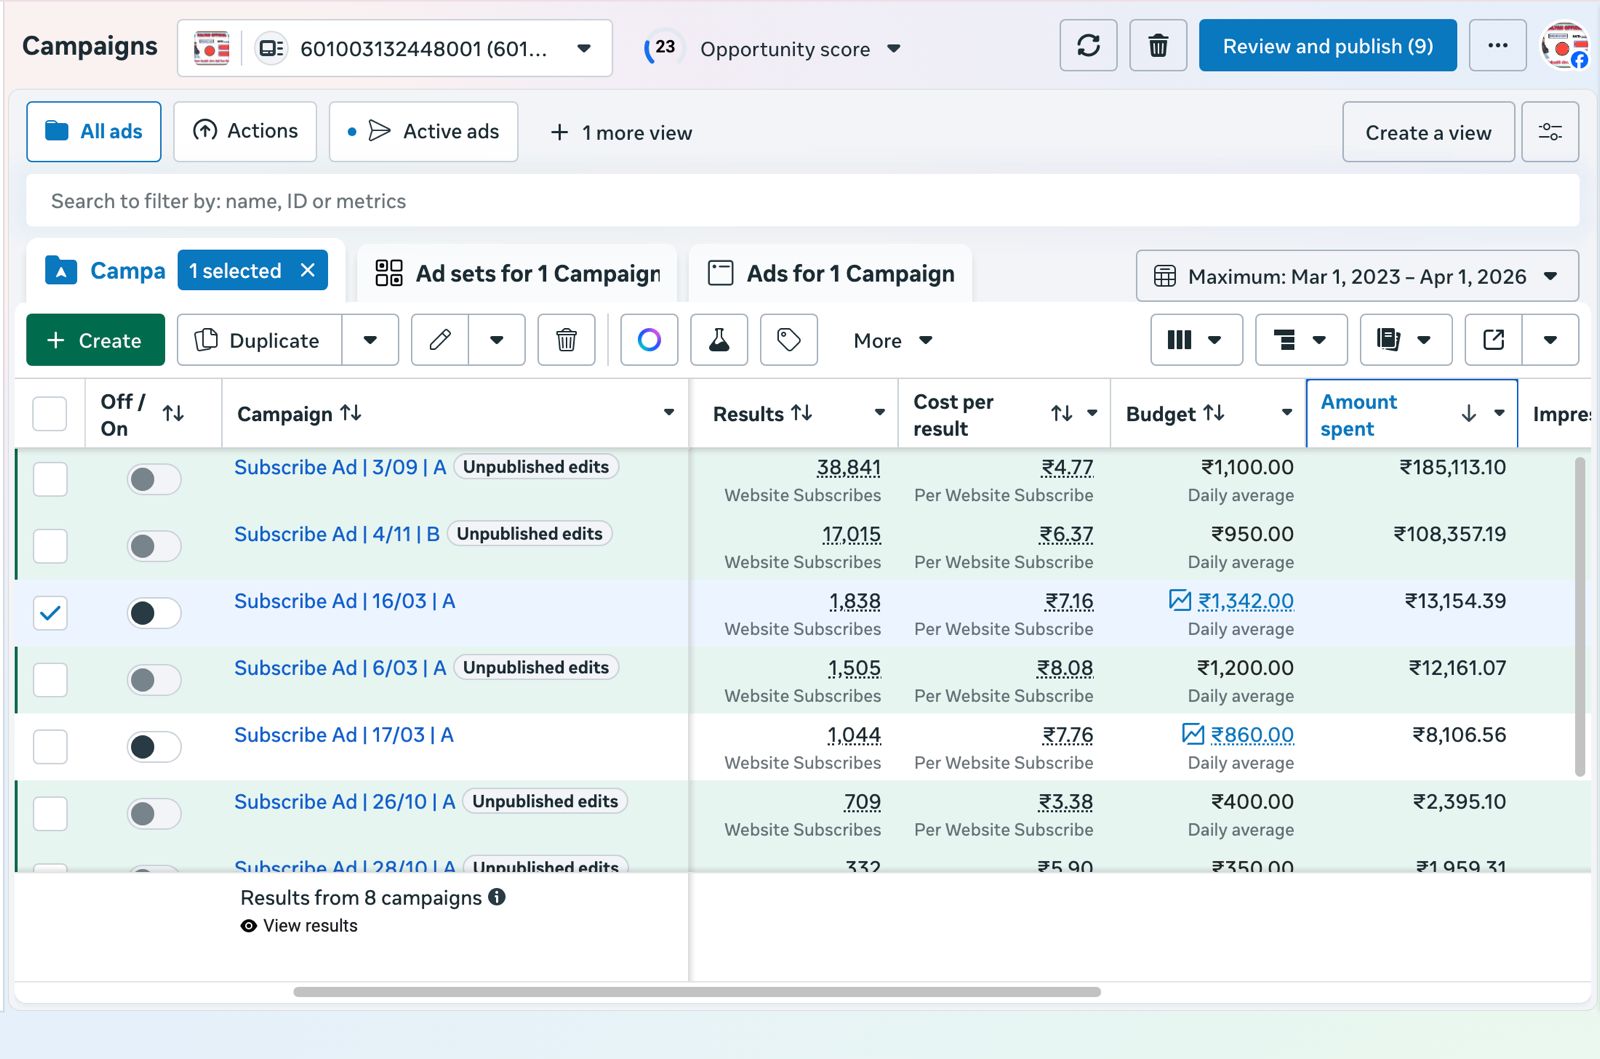Open the breakdown icon dropdown
Viewport: 1600px width, 1059px height.
click(x=1302, y=340)
